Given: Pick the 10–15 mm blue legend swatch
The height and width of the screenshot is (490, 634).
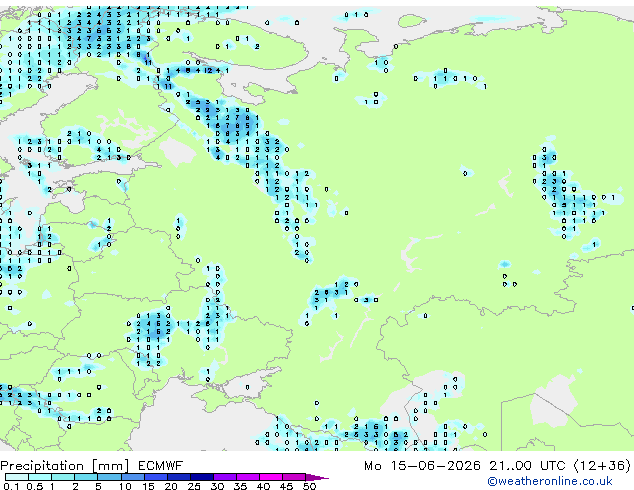Looking at the screenshot, I should point(133,477).
